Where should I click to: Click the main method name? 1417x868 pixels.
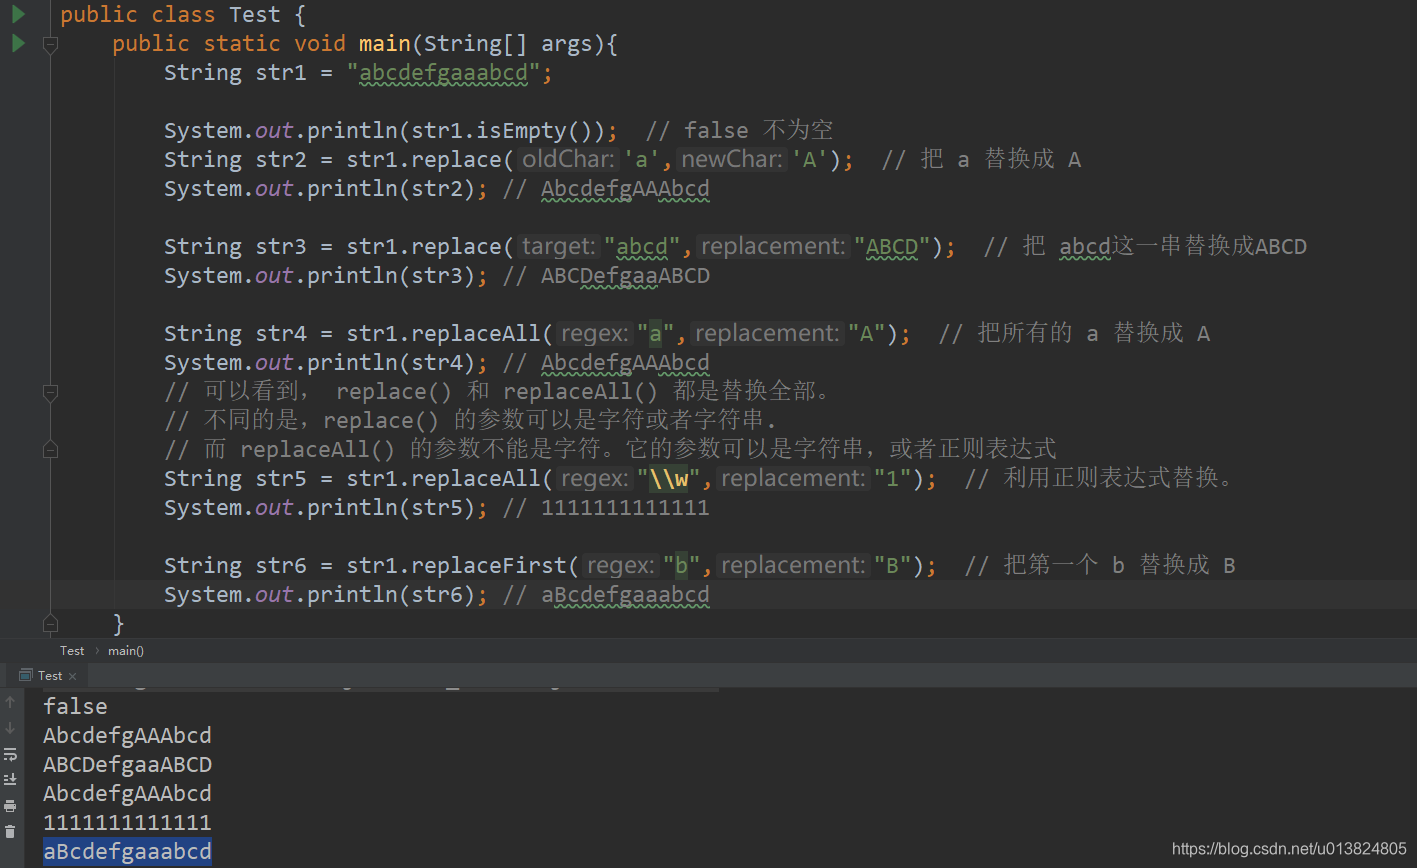tap(385, 44)
